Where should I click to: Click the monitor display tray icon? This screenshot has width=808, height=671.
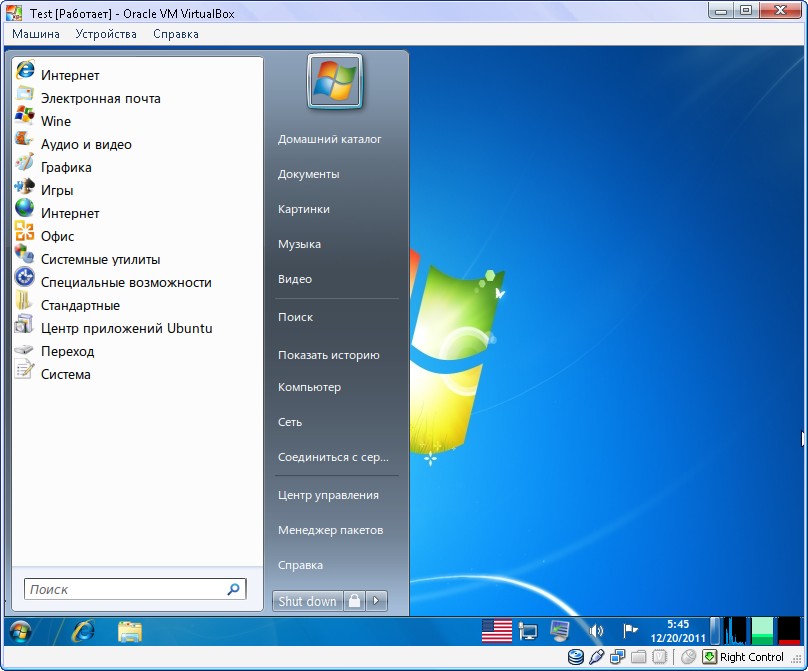[560, 631]
